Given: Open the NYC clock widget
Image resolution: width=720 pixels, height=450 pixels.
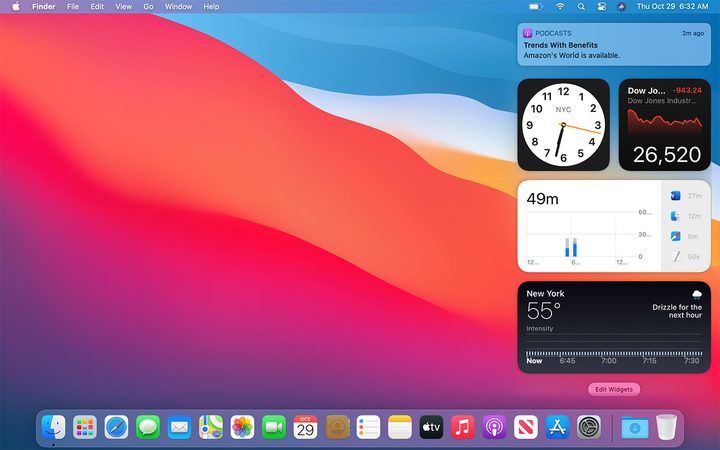Looking at the screenshot, I should [563, 124].
